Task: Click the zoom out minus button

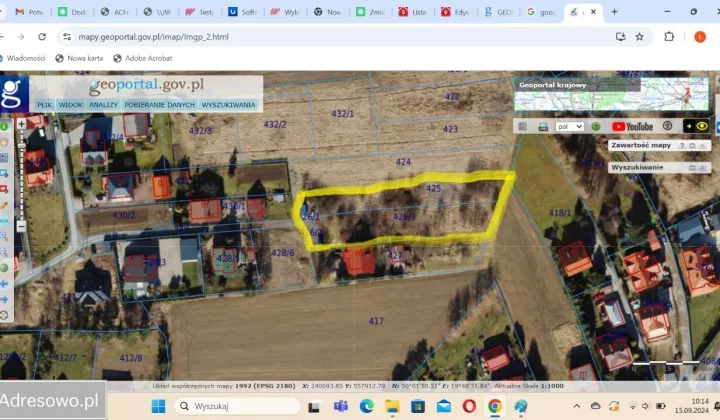Action: (x=21, y=226)
